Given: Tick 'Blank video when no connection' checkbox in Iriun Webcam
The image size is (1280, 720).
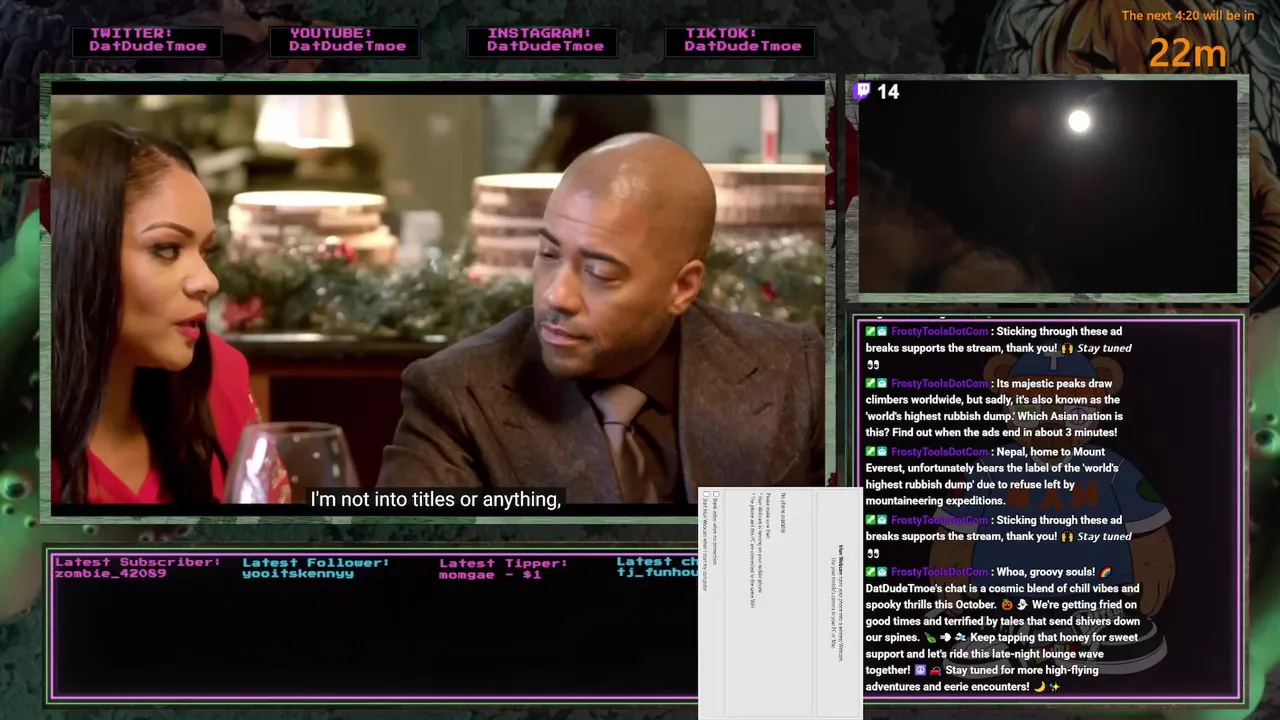Looking at the screenshot, I should click(716, 494).
